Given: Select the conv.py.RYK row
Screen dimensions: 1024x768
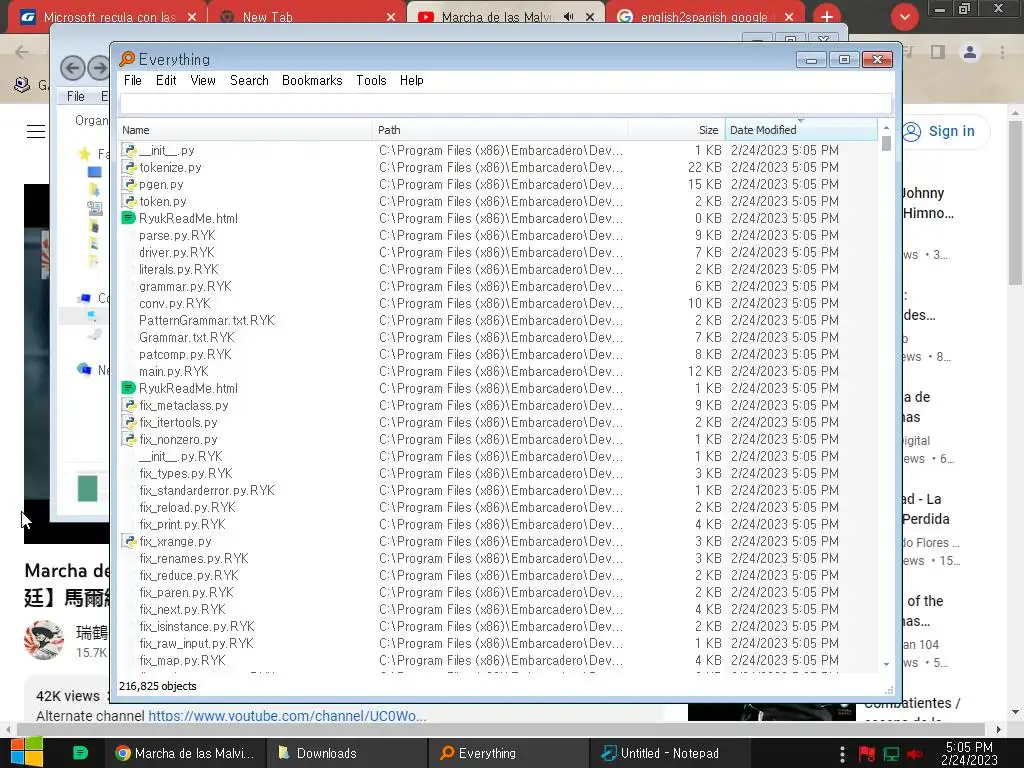Looking at the screenshot, I should pos(498,303).
